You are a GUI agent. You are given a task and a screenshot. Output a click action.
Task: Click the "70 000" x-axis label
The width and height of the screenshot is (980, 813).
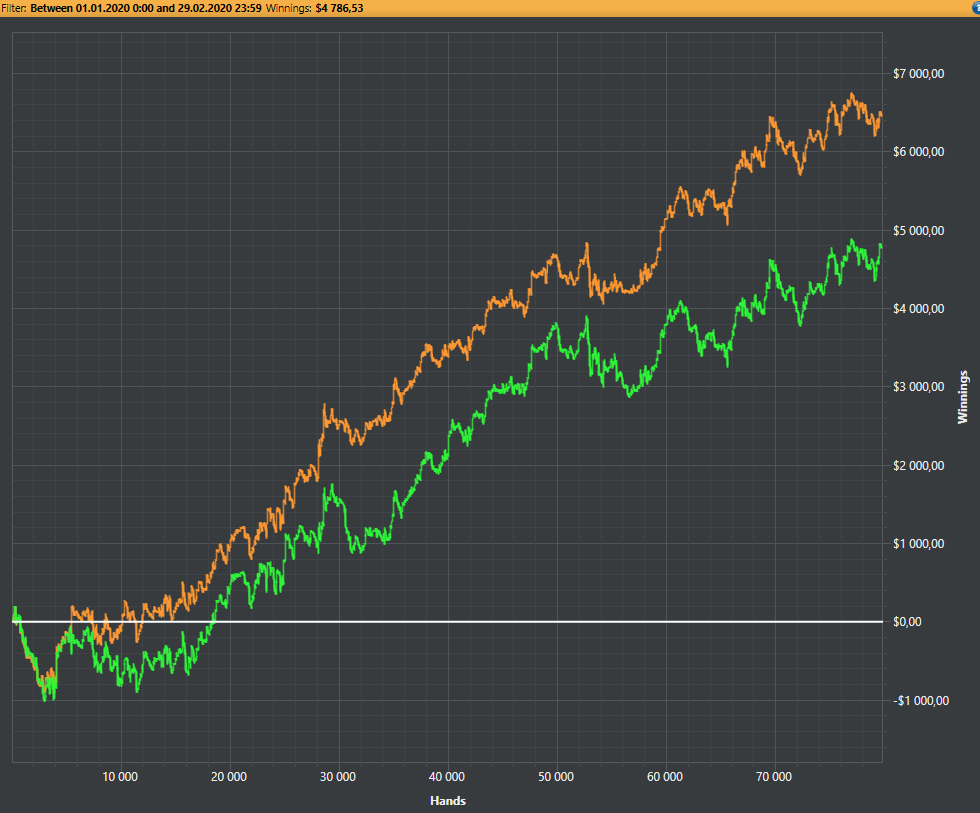tap(774, 777)
